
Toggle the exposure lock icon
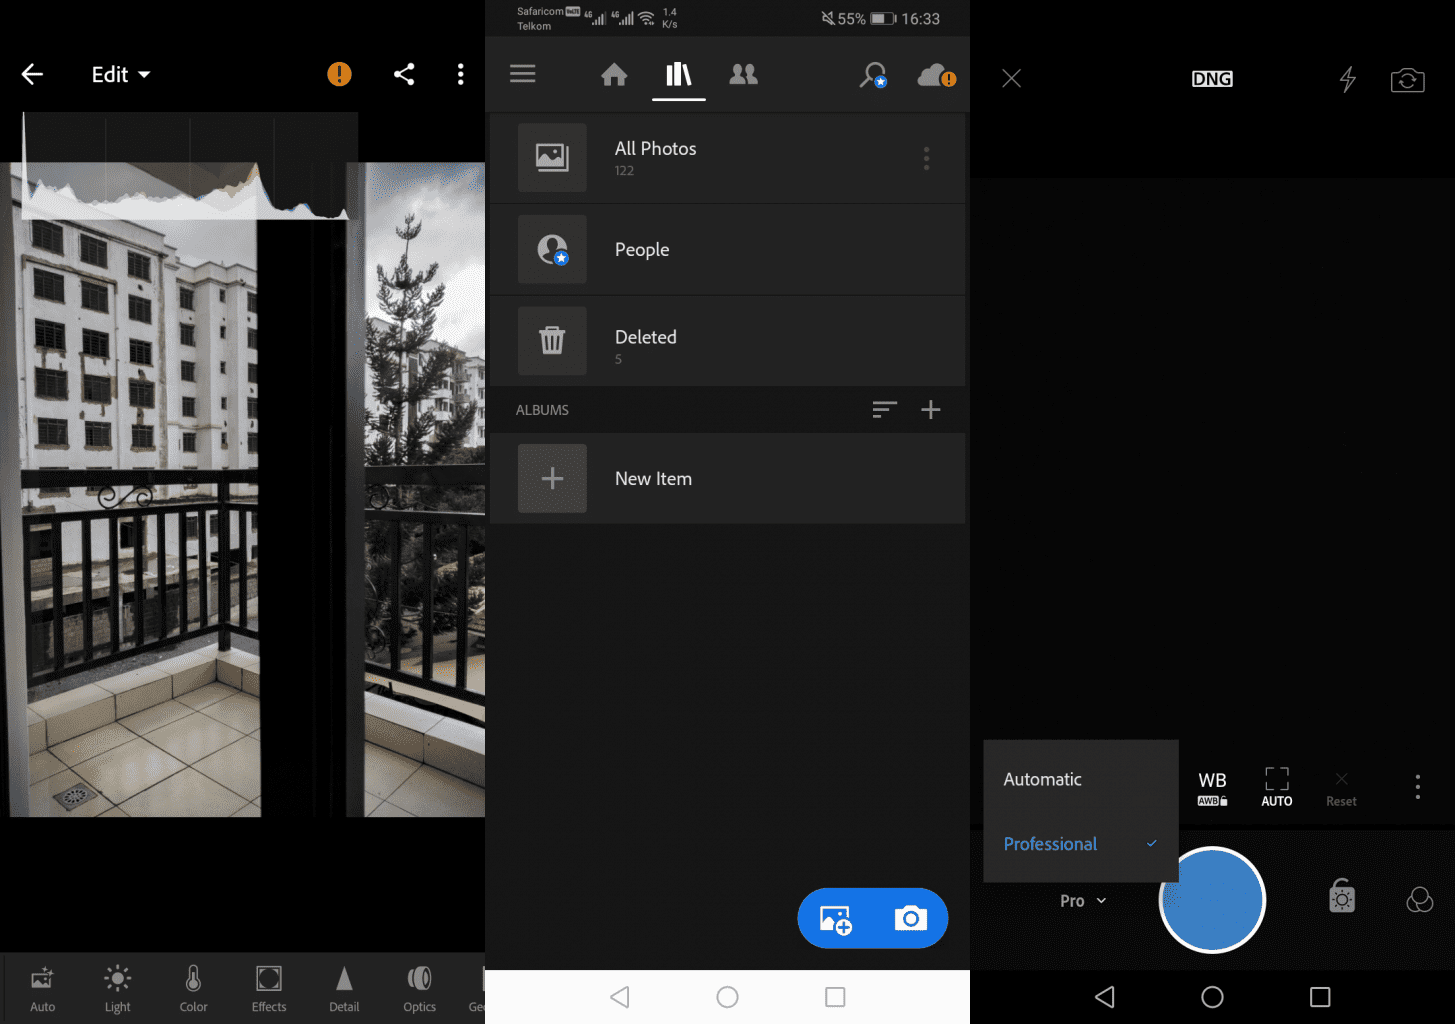pos(1341,897)
